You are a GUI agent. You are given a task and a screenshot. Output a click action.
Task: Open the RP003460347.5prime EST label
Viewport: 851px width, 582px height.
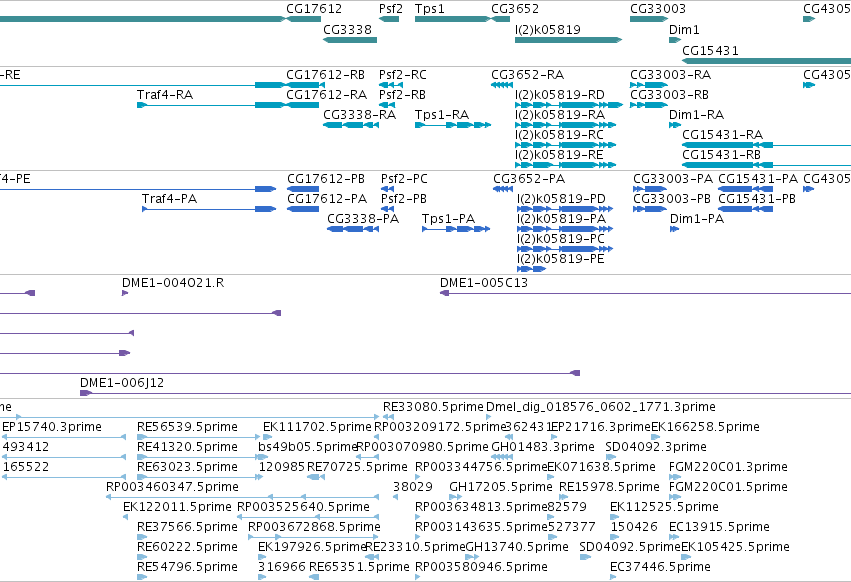point(172,487)
